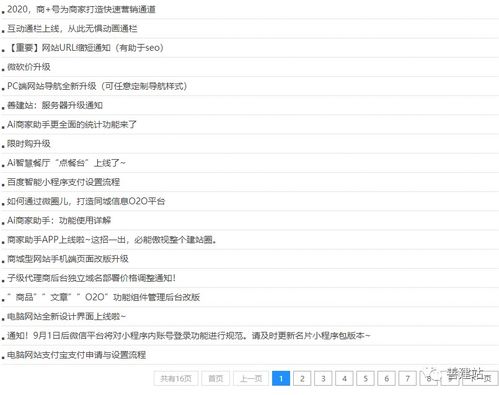This screenshot has width=499, height=395.
Task: Open '子级代理商后台独立域名部署价格调整通知' article
Action: (x=91, y=278)
